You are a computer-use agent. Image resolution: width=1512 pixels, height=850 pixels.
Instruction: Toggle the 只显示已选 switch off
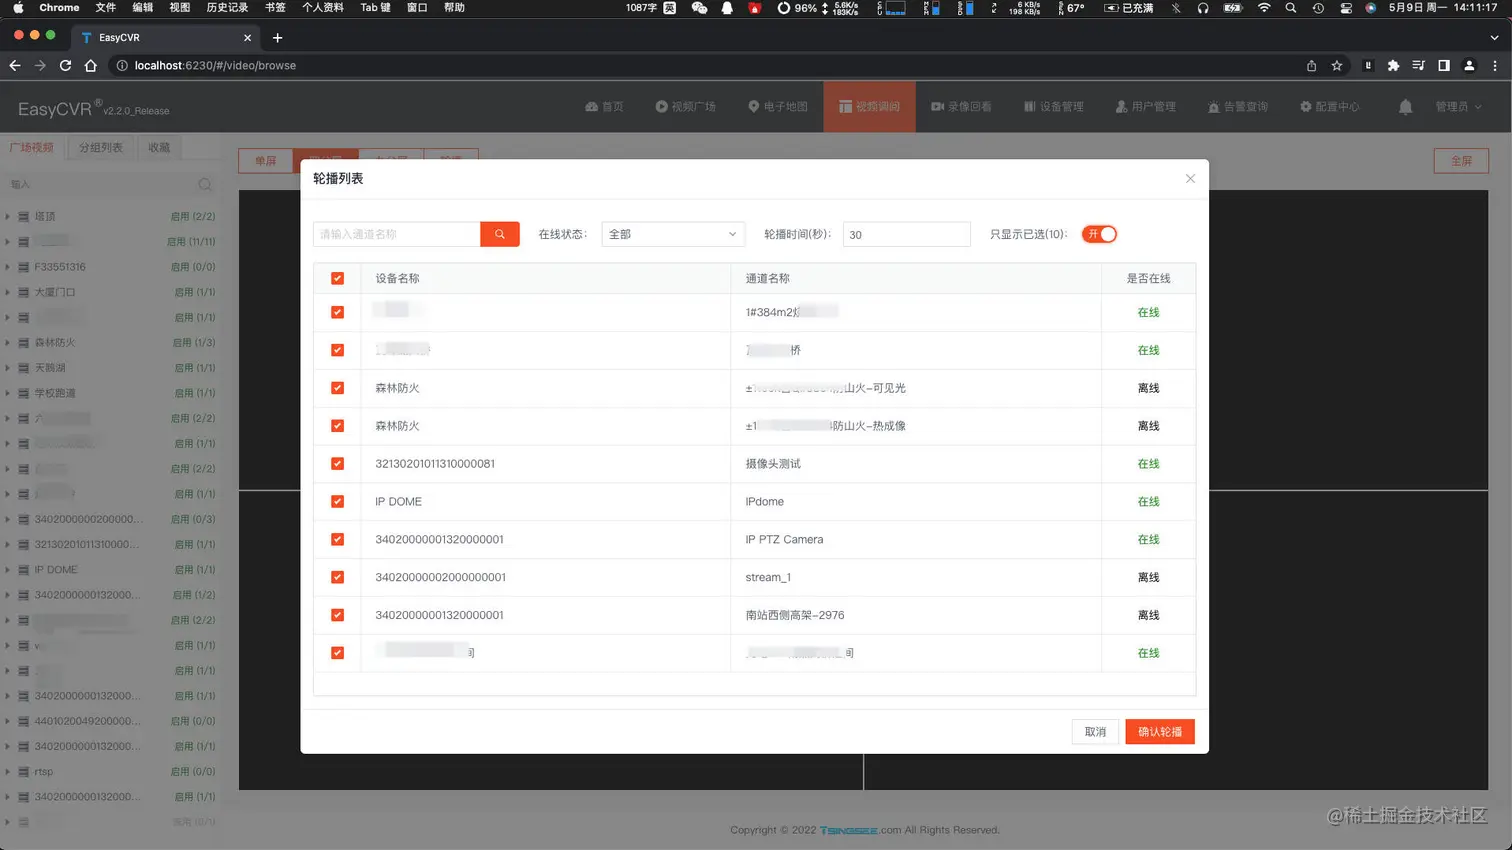(1099, 234)
